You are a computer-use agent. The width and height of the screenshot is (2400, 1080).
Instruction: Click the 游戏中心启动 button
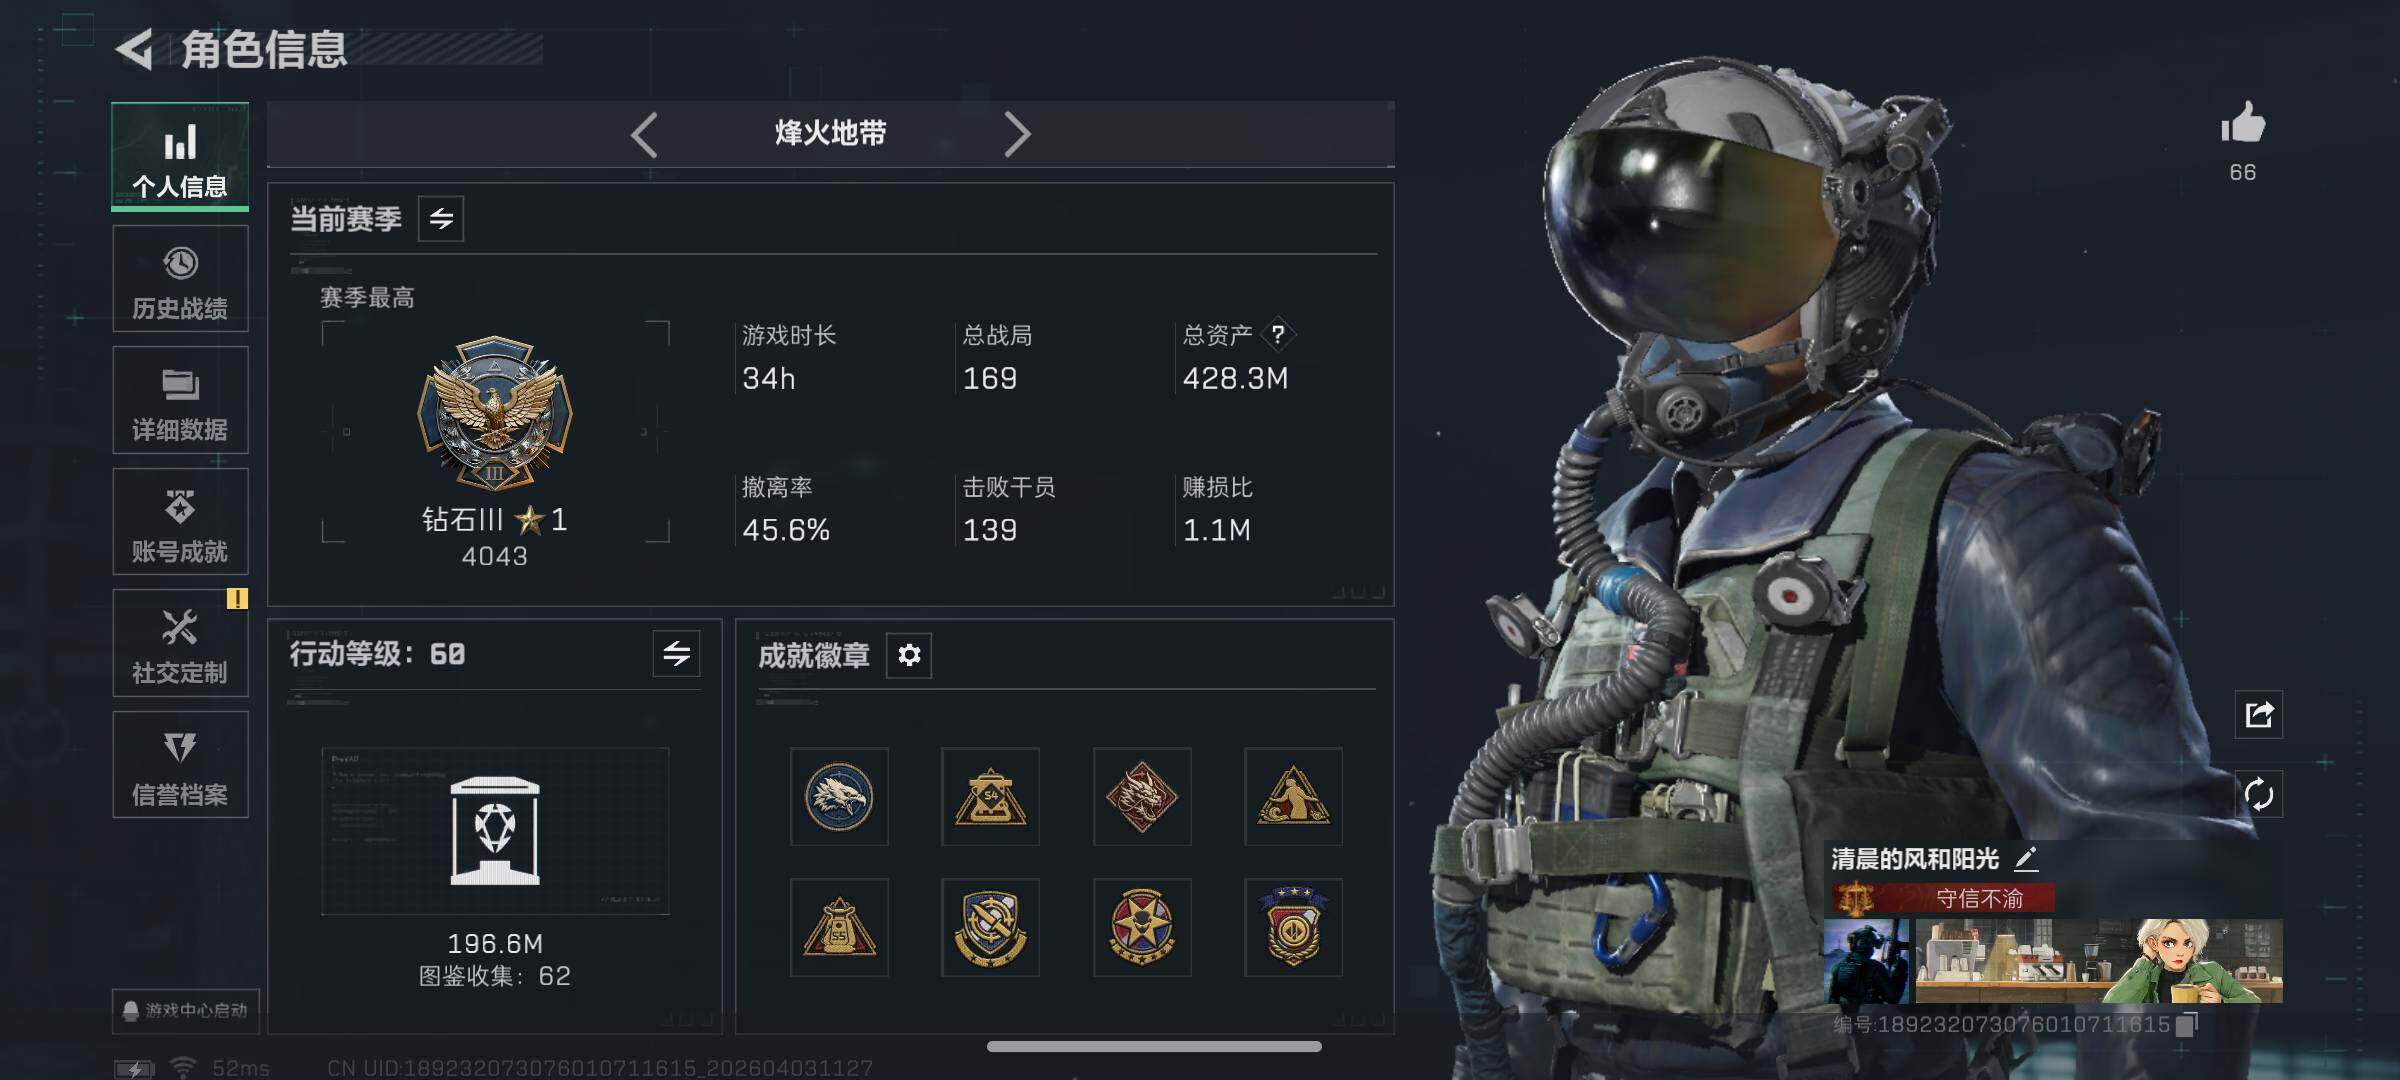[186, 1010]
